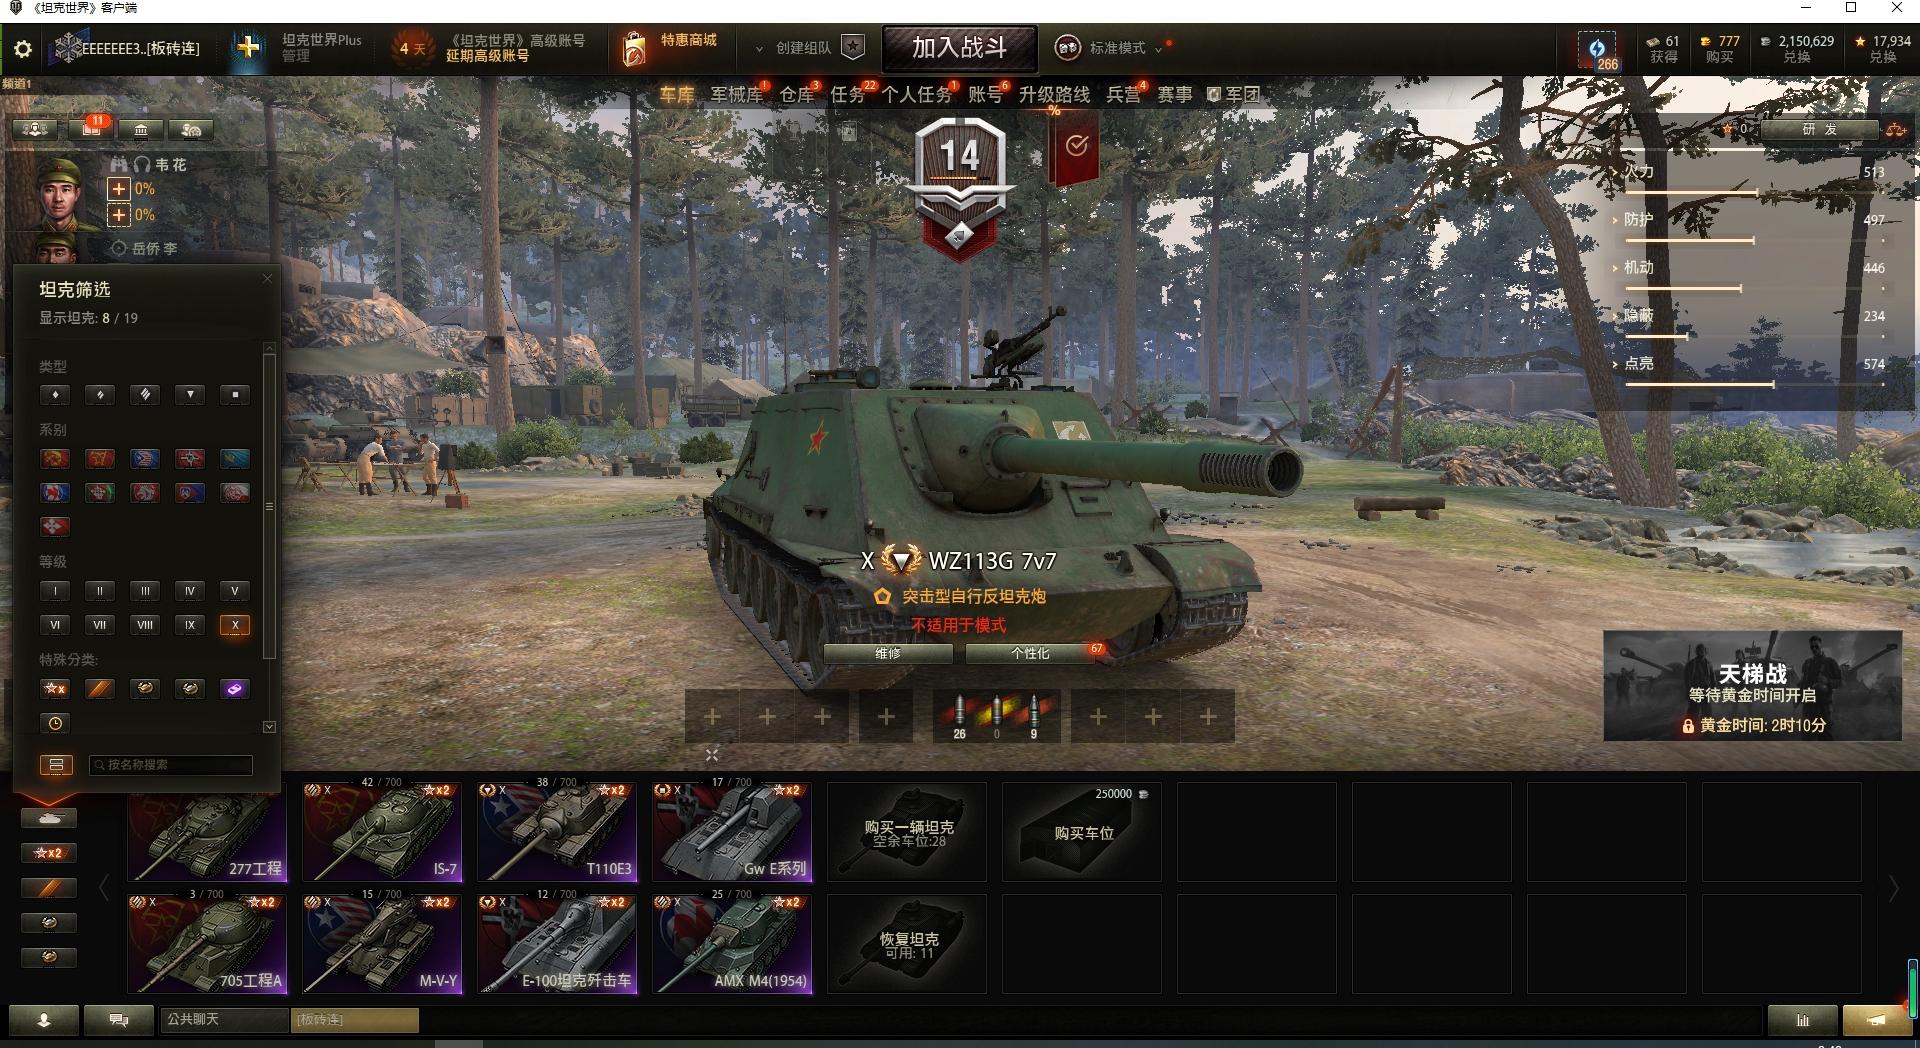
Task: Toggle the tier X filter
Action: point(235,625)
